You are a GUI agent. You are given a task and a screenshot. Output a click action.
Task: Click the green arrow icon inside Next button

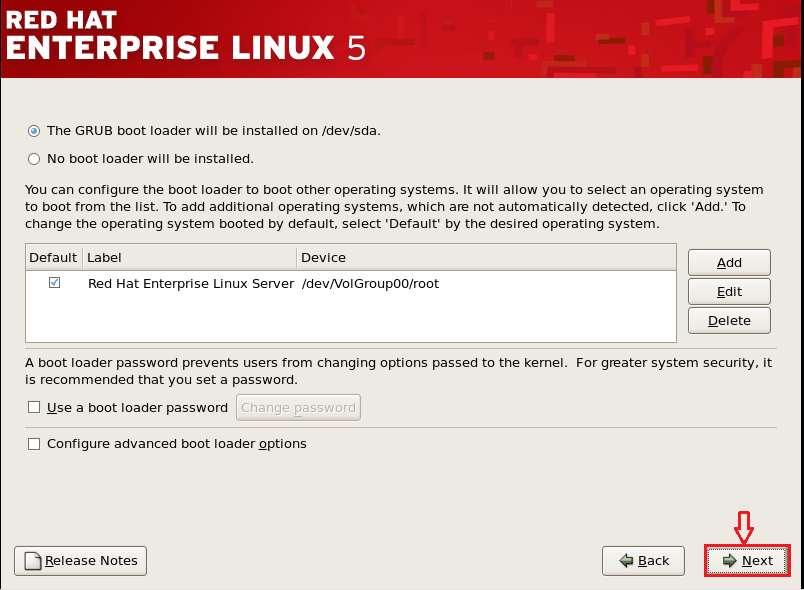point(731,561)
